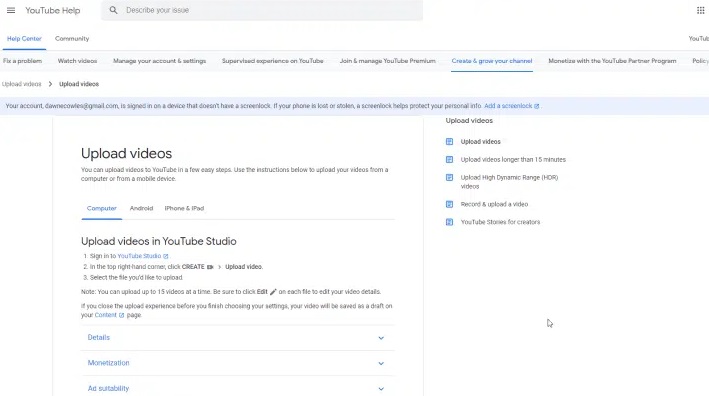Go to YouTube Help home title
The image size is (709, 396).
pos(52,10)
